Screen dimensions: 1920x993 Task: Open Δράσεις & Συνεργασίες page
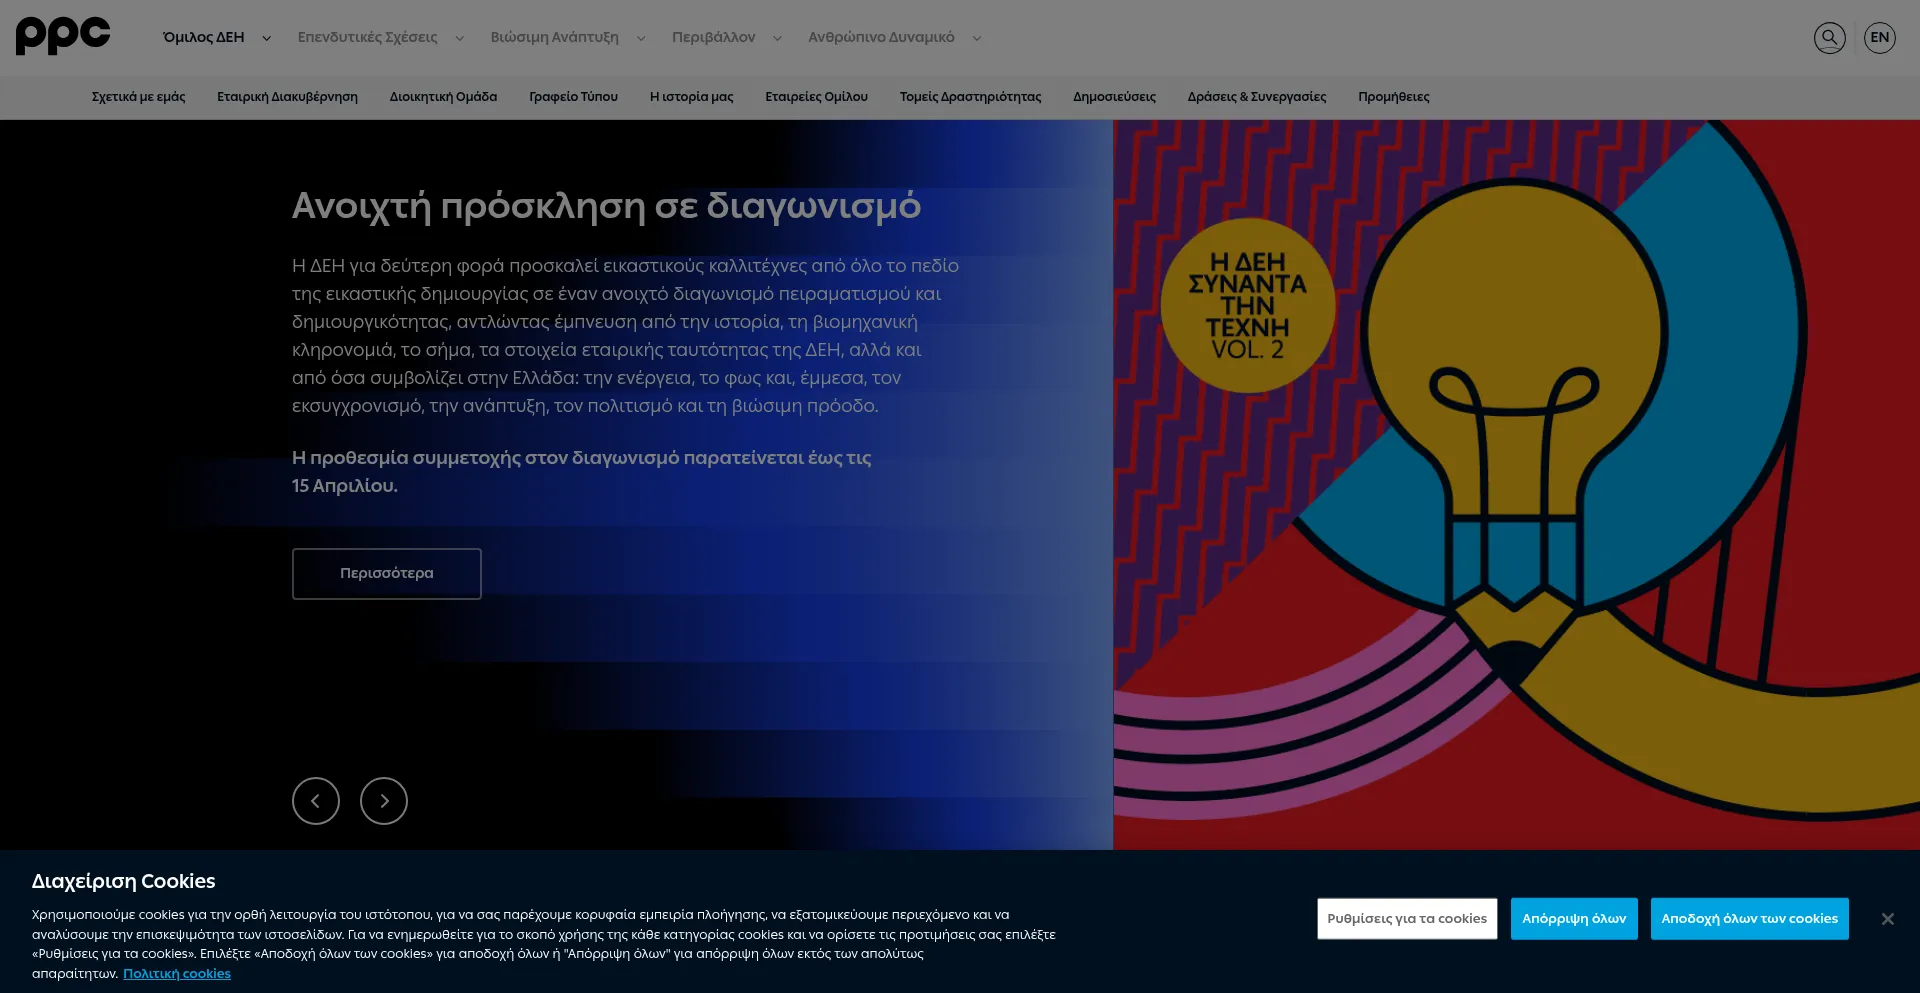tap(1257, 97)
